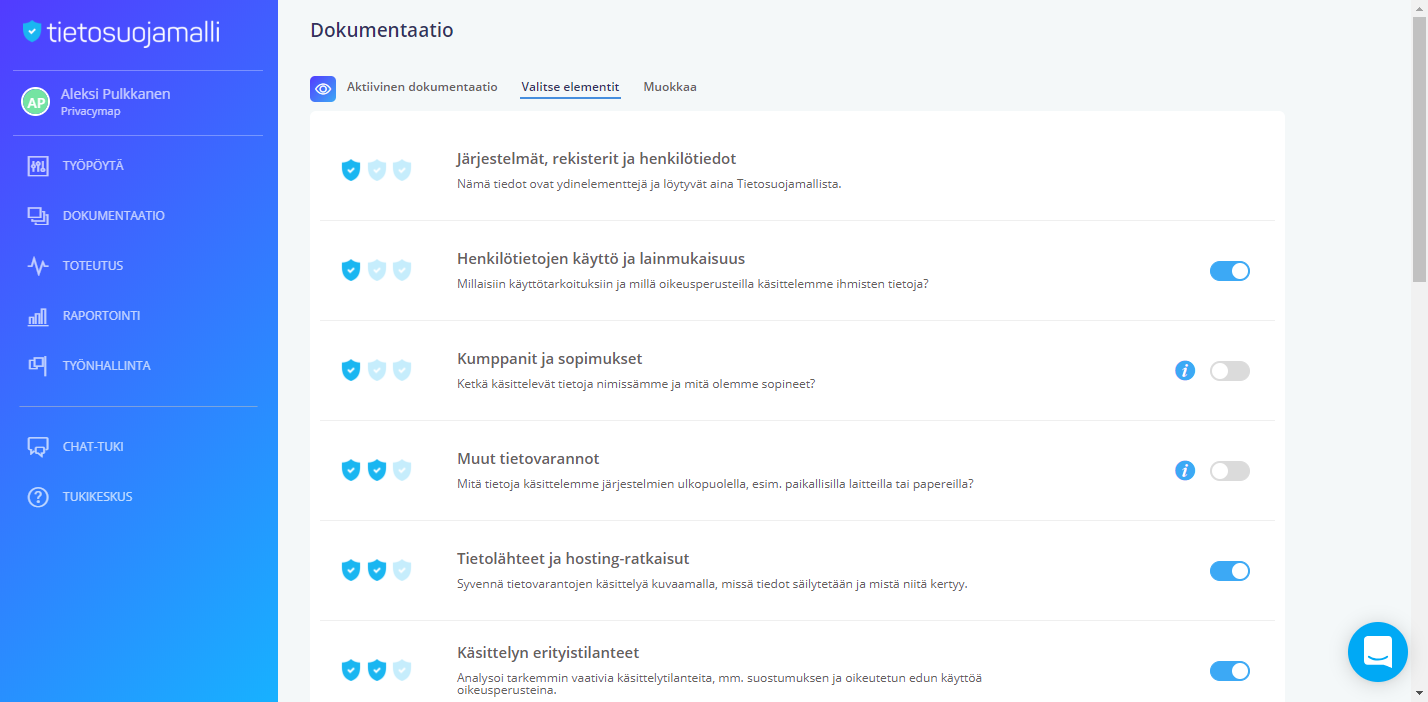
Task: Go to TYÖPÖYTÄ in sidebar
Action: pos(93,166)
